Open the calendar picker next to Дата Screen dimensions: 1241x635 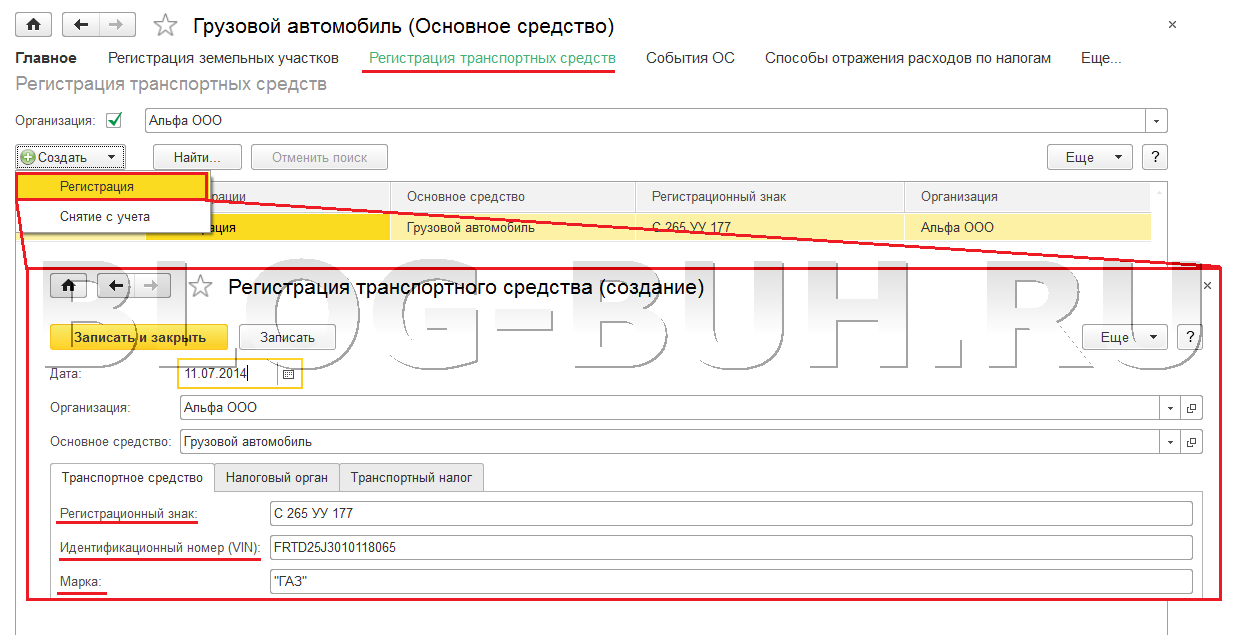coord(288,374)
